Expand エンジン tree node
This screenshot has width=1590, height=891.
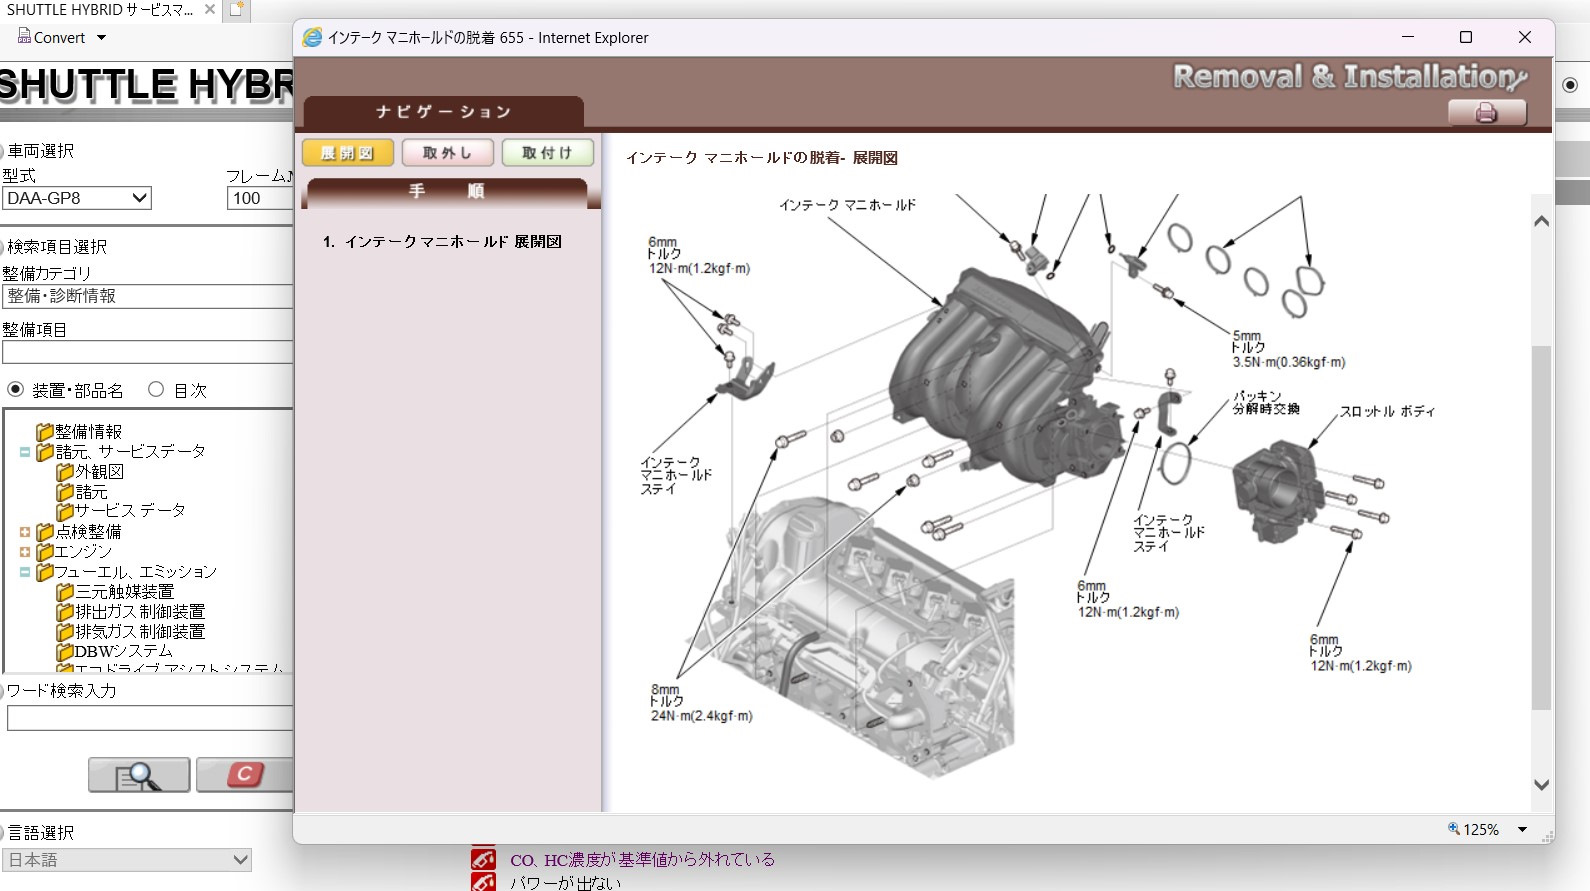point(25,552)
